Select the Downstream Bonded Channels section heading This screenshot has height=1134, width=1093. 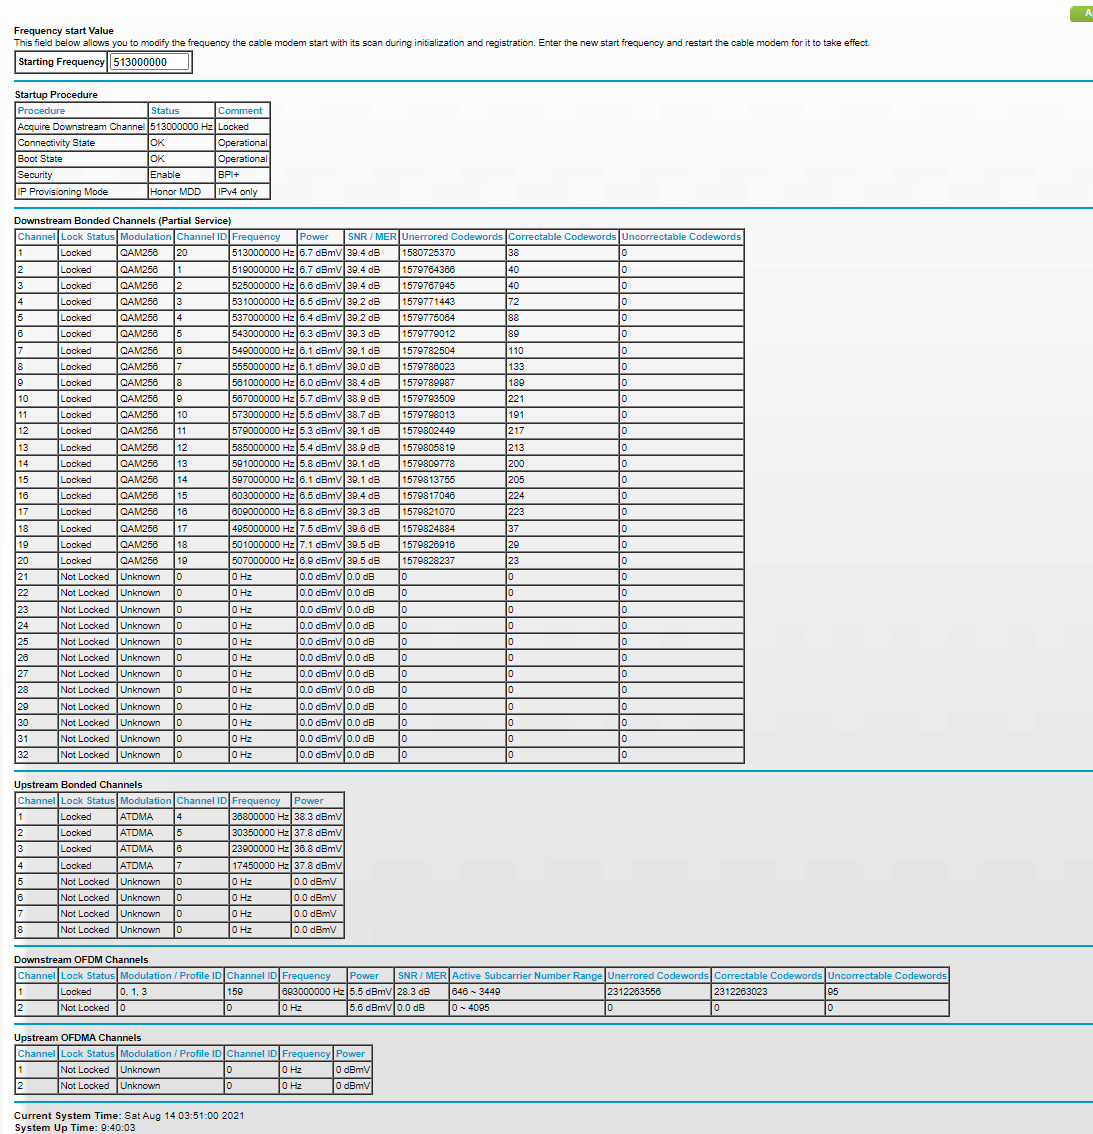[122, 221]
